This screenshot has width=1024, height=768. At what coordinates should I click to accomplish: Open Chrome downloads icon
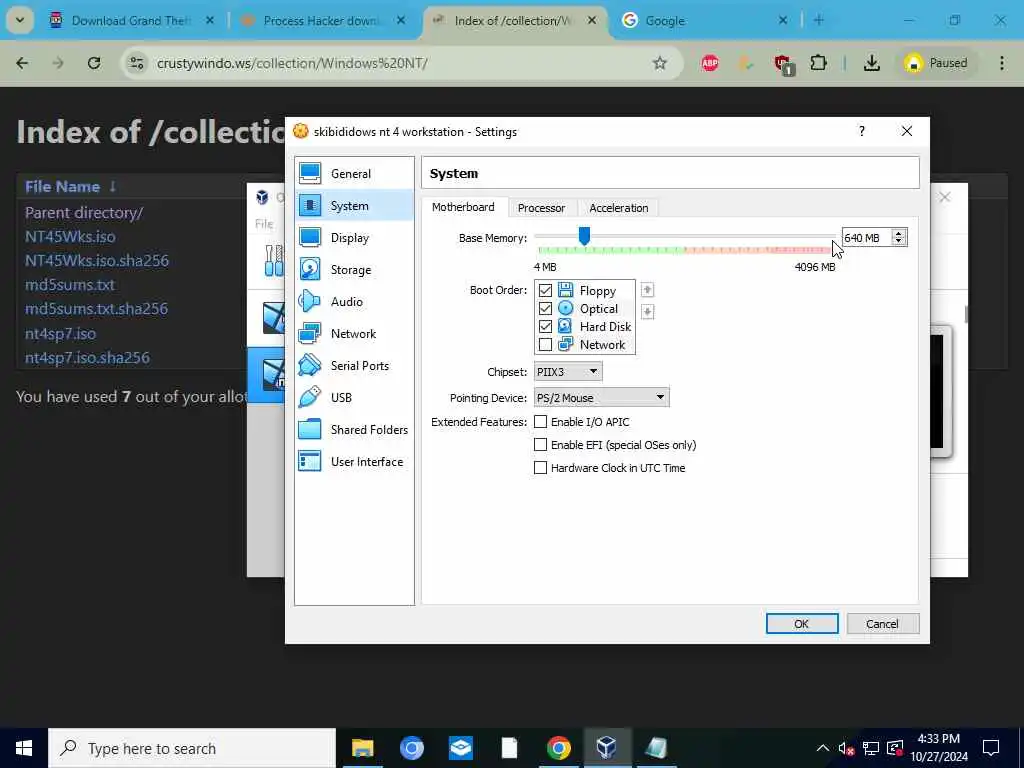[871, 63]
